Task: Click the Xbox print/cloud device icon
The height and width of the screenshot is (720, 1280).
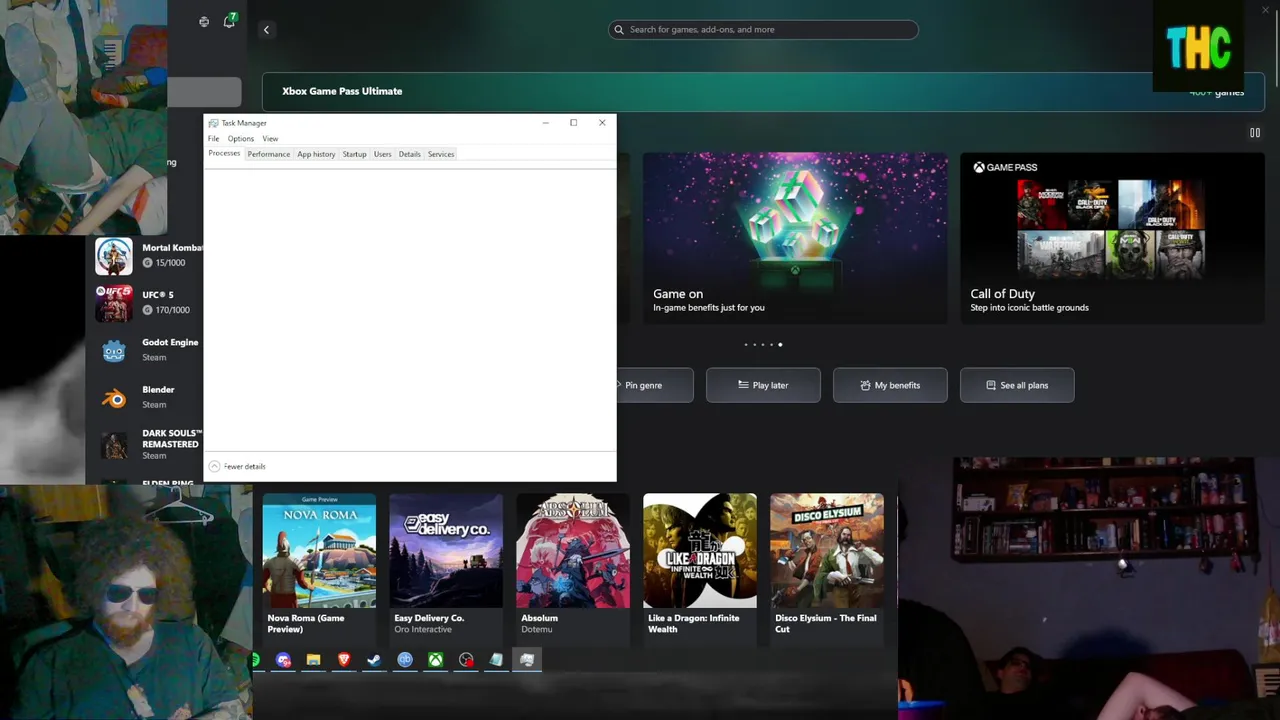Action: click(x=204, y=22)
